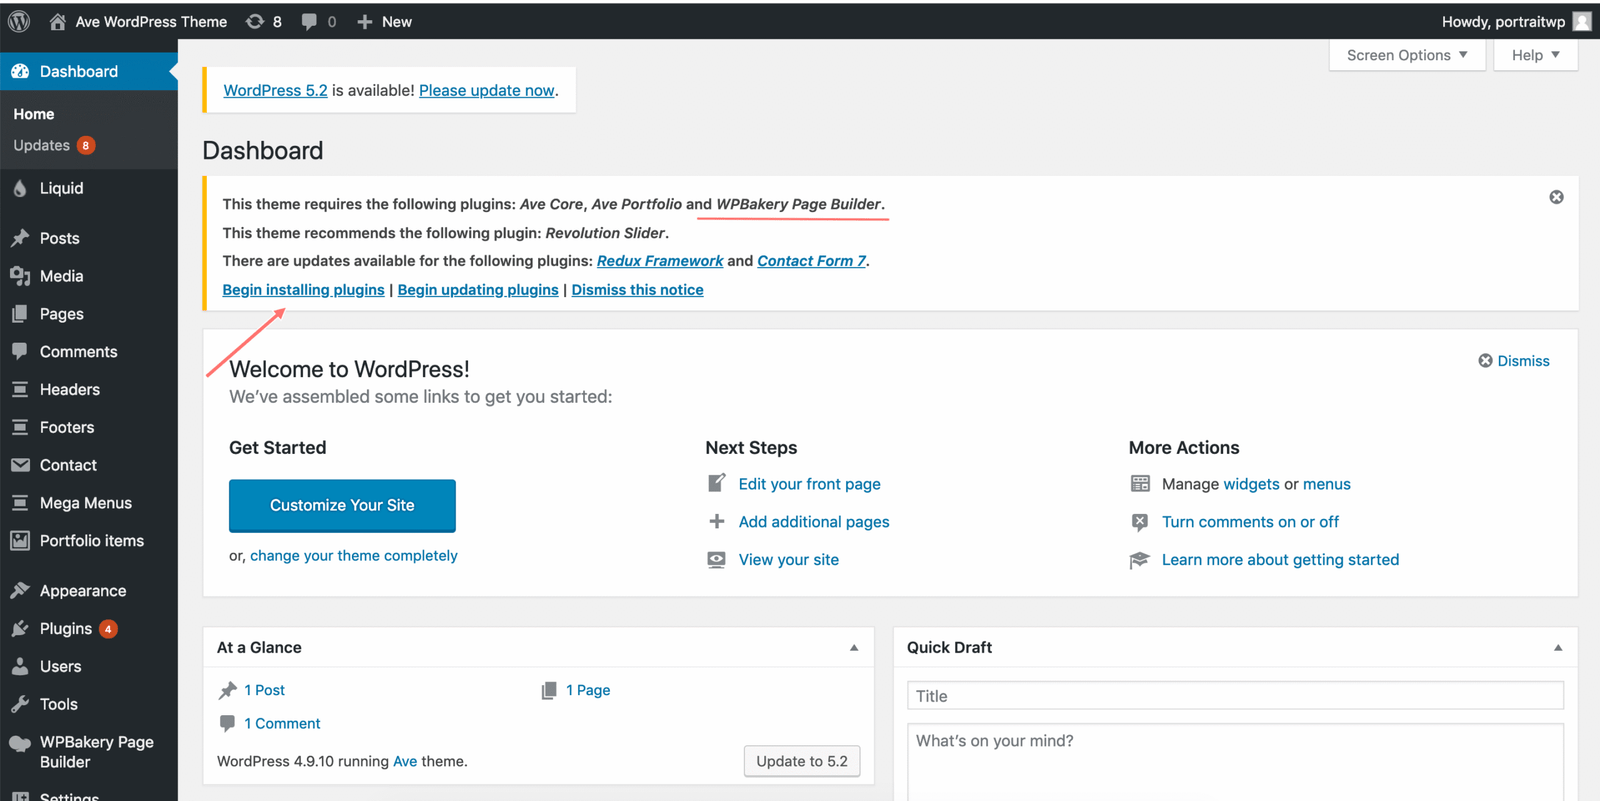The height and width of the screenshot is (801, 1600).
Task: Click the user avatar beside Howdy, portraitwp
Action: [x=1581, y=21]
